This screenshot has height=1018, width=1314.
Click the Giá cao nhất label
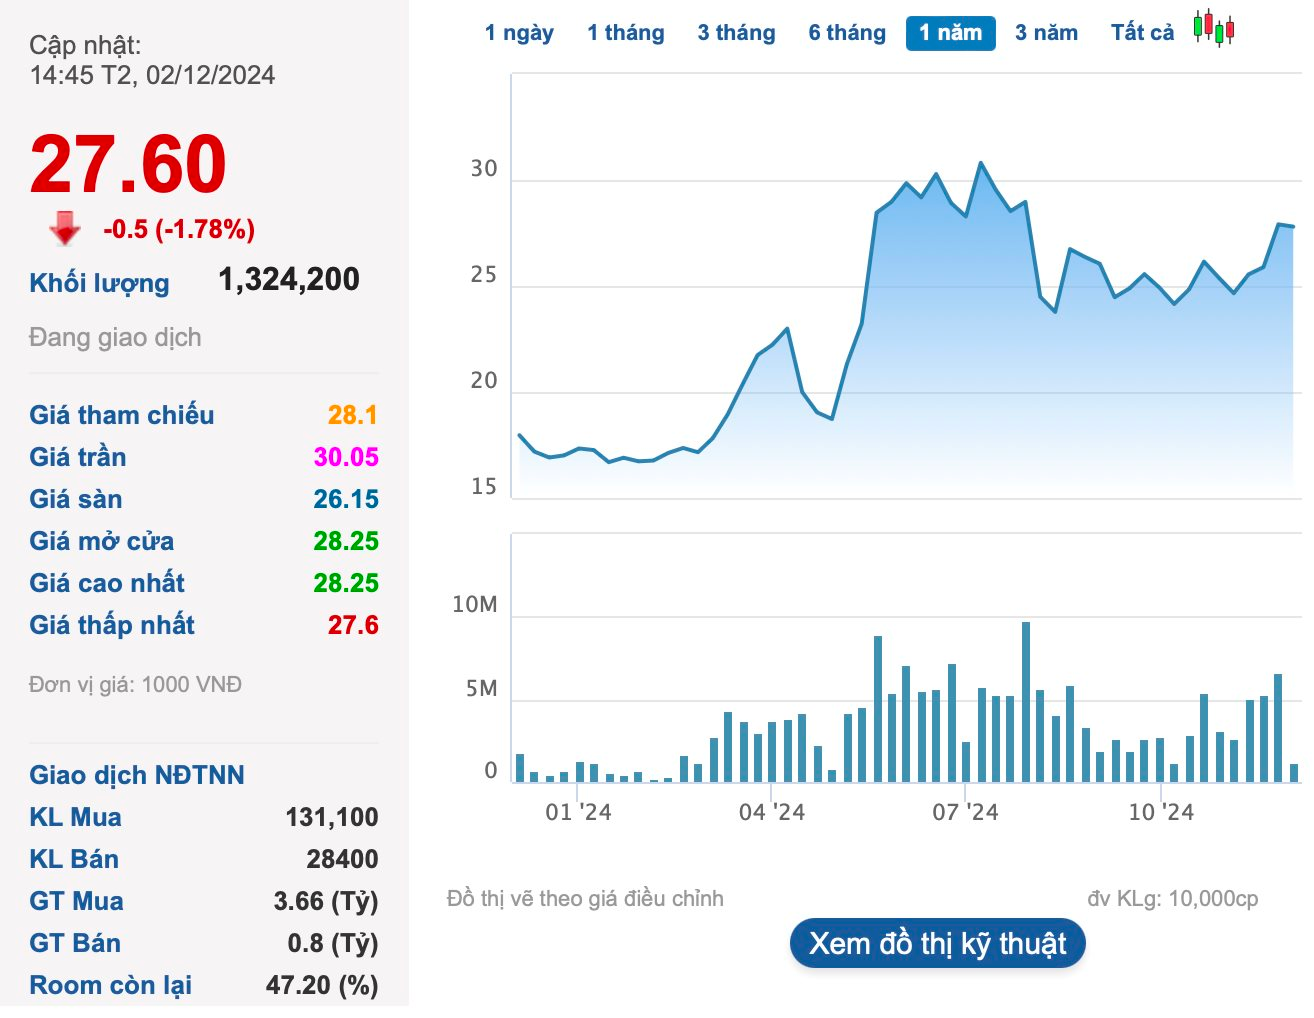coord(107,583)
